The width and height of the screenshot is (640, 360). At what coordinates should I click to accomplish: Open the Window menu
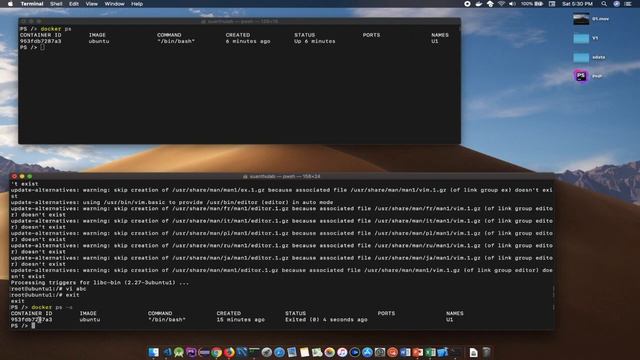114,4
